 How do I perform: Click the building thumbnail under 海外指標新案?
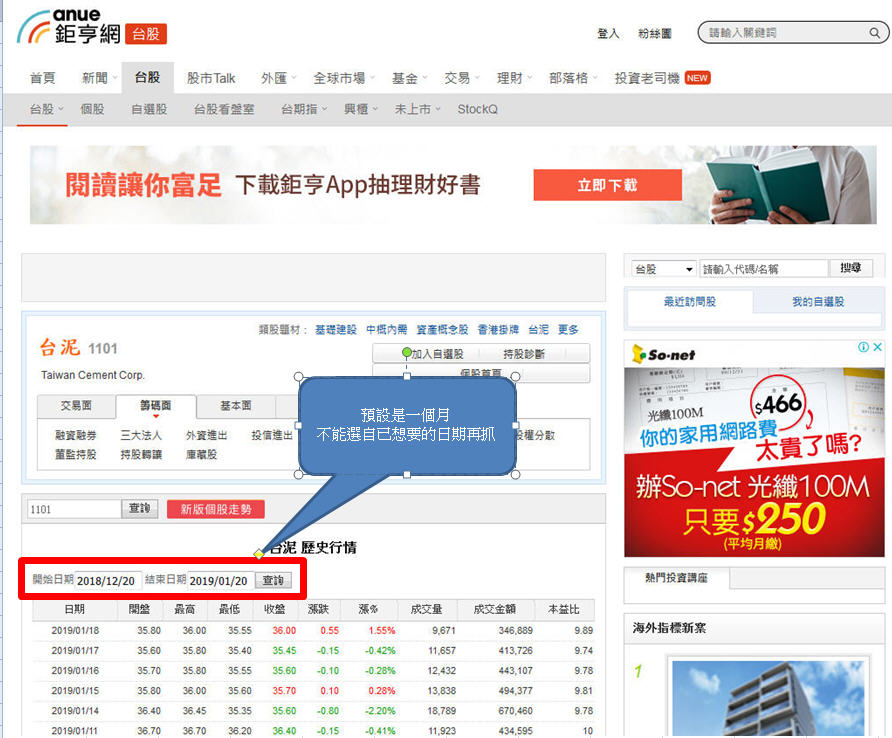[x=770, y=698]
